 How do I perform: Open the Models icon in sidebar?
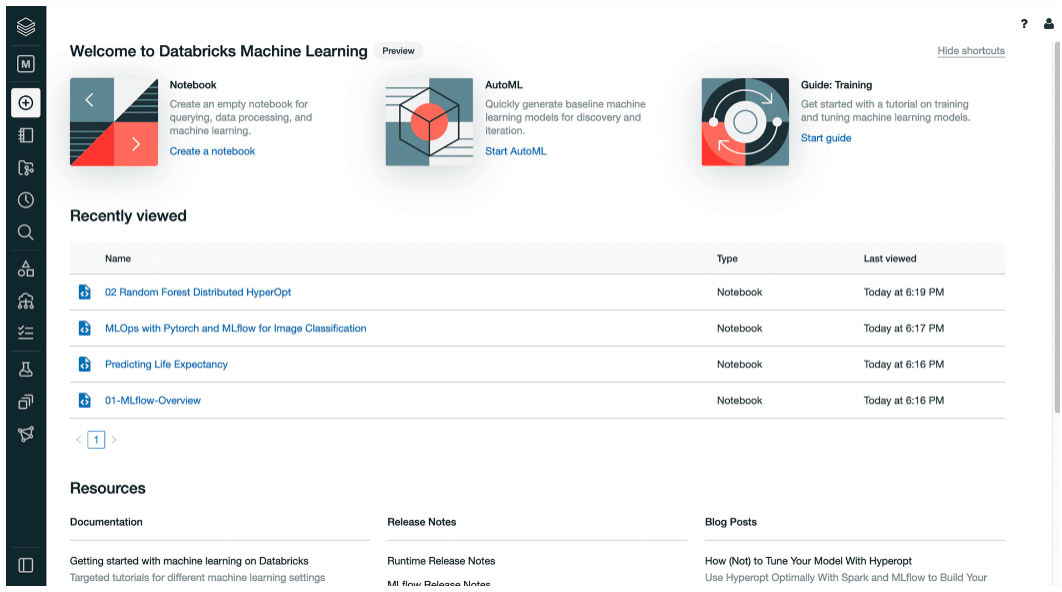26,434
